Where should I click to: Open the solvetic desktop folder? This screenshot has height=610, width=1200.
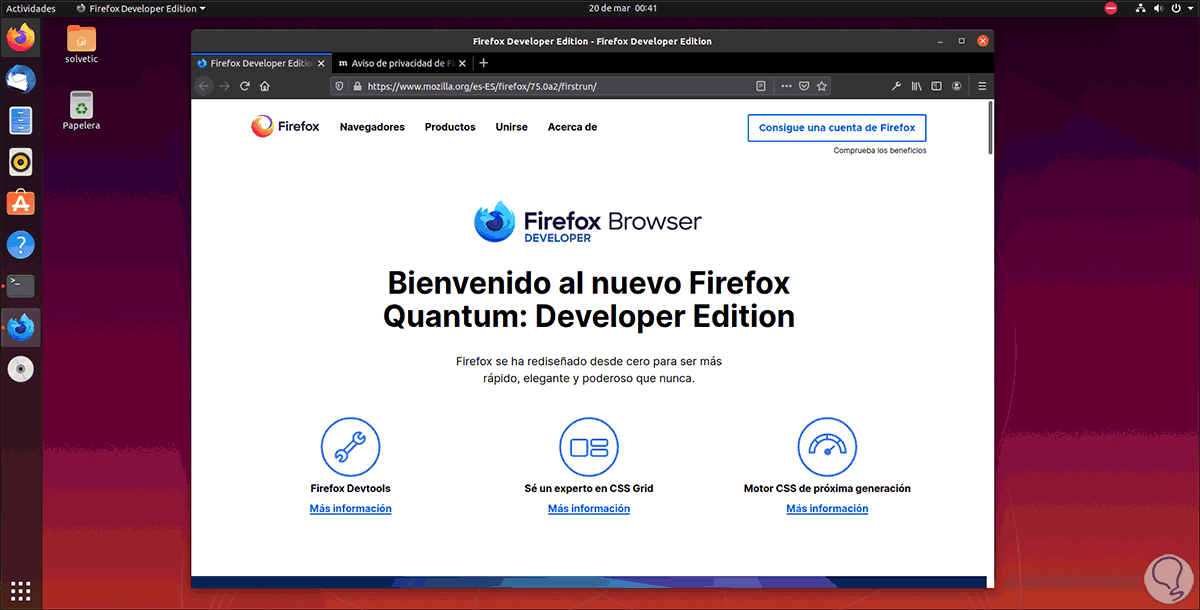pyautogui.click(x=81, y=44)
